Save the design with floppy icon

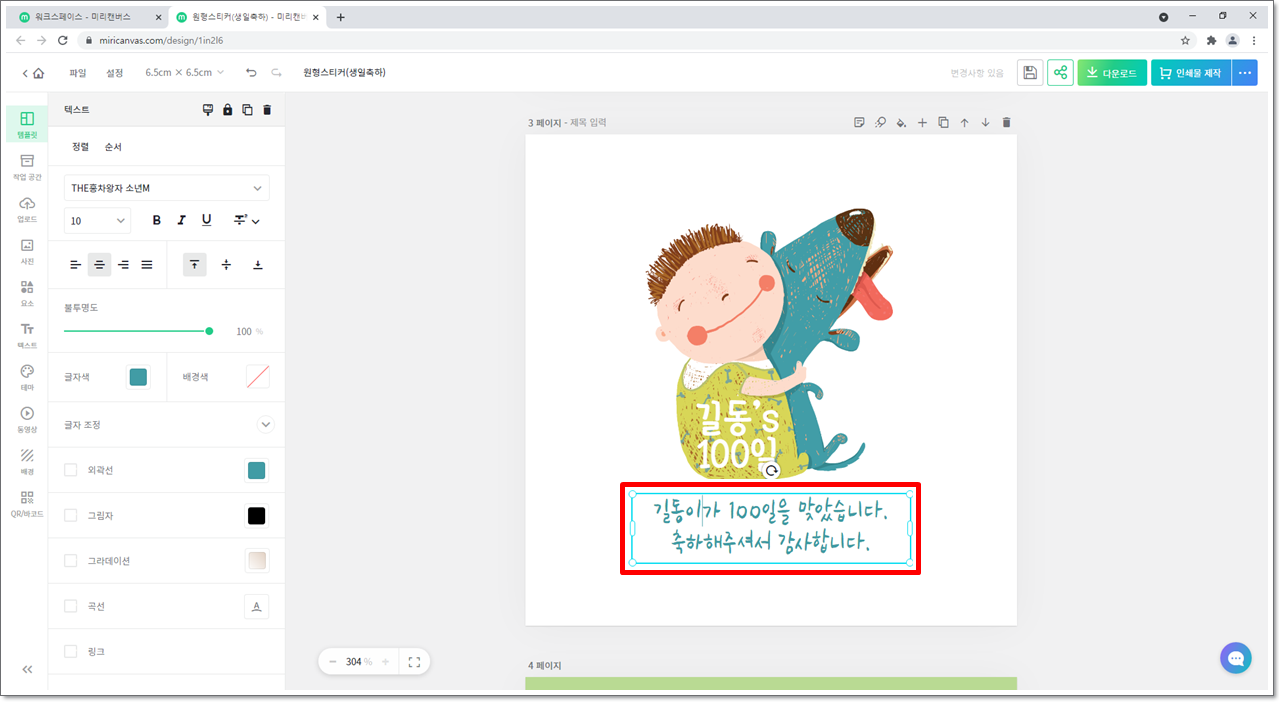pyautogui.click(x=1030, y=73)
